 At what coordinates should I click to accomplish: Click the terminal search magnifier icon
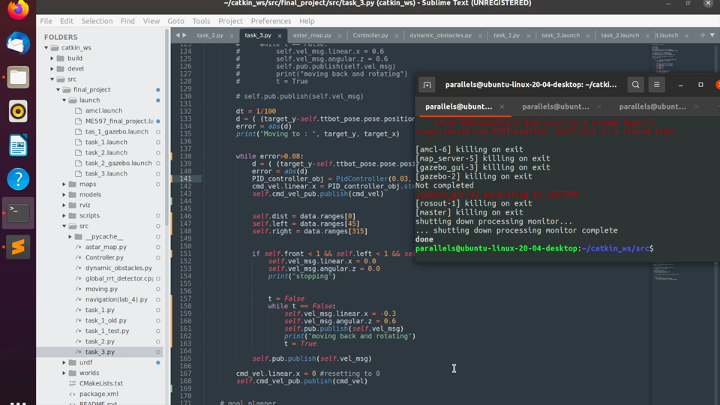coord(635,85)
